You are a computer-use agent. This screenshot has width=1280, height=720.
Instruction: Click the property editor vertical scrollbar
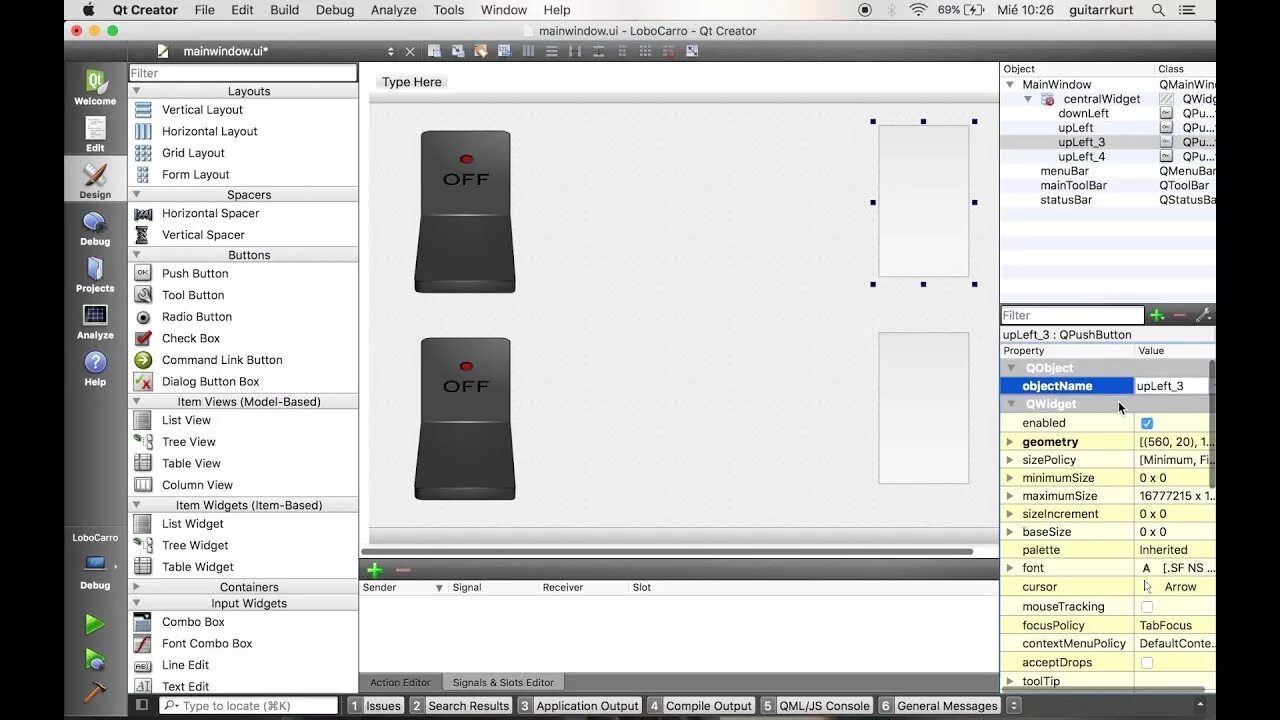coord(1212,424)
